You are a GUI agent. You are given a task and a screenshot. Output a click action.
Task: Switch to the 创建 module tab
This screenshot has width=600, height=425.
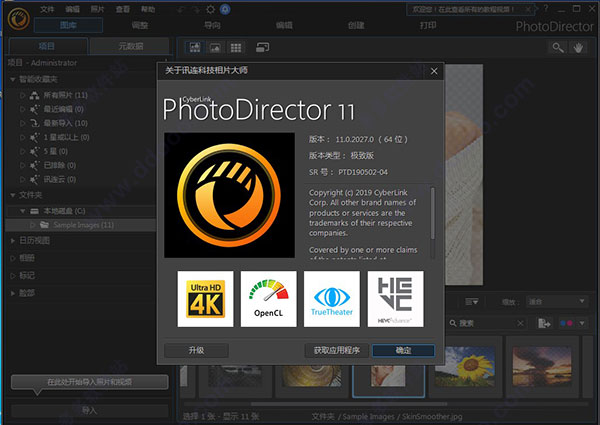click(x=356, y=25)
